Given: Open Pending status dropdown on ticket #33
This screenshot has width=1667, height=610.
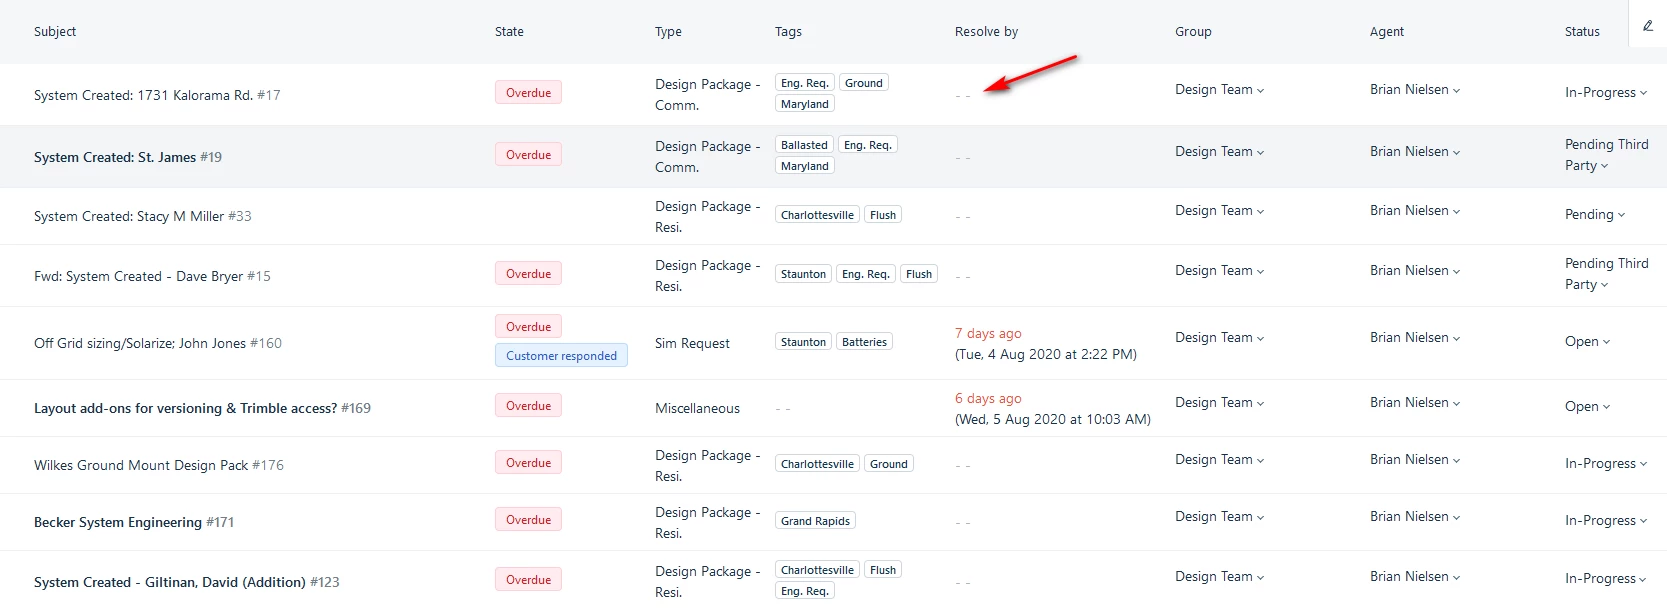Looking at the screenshot, I should (x=1595, y=214).
